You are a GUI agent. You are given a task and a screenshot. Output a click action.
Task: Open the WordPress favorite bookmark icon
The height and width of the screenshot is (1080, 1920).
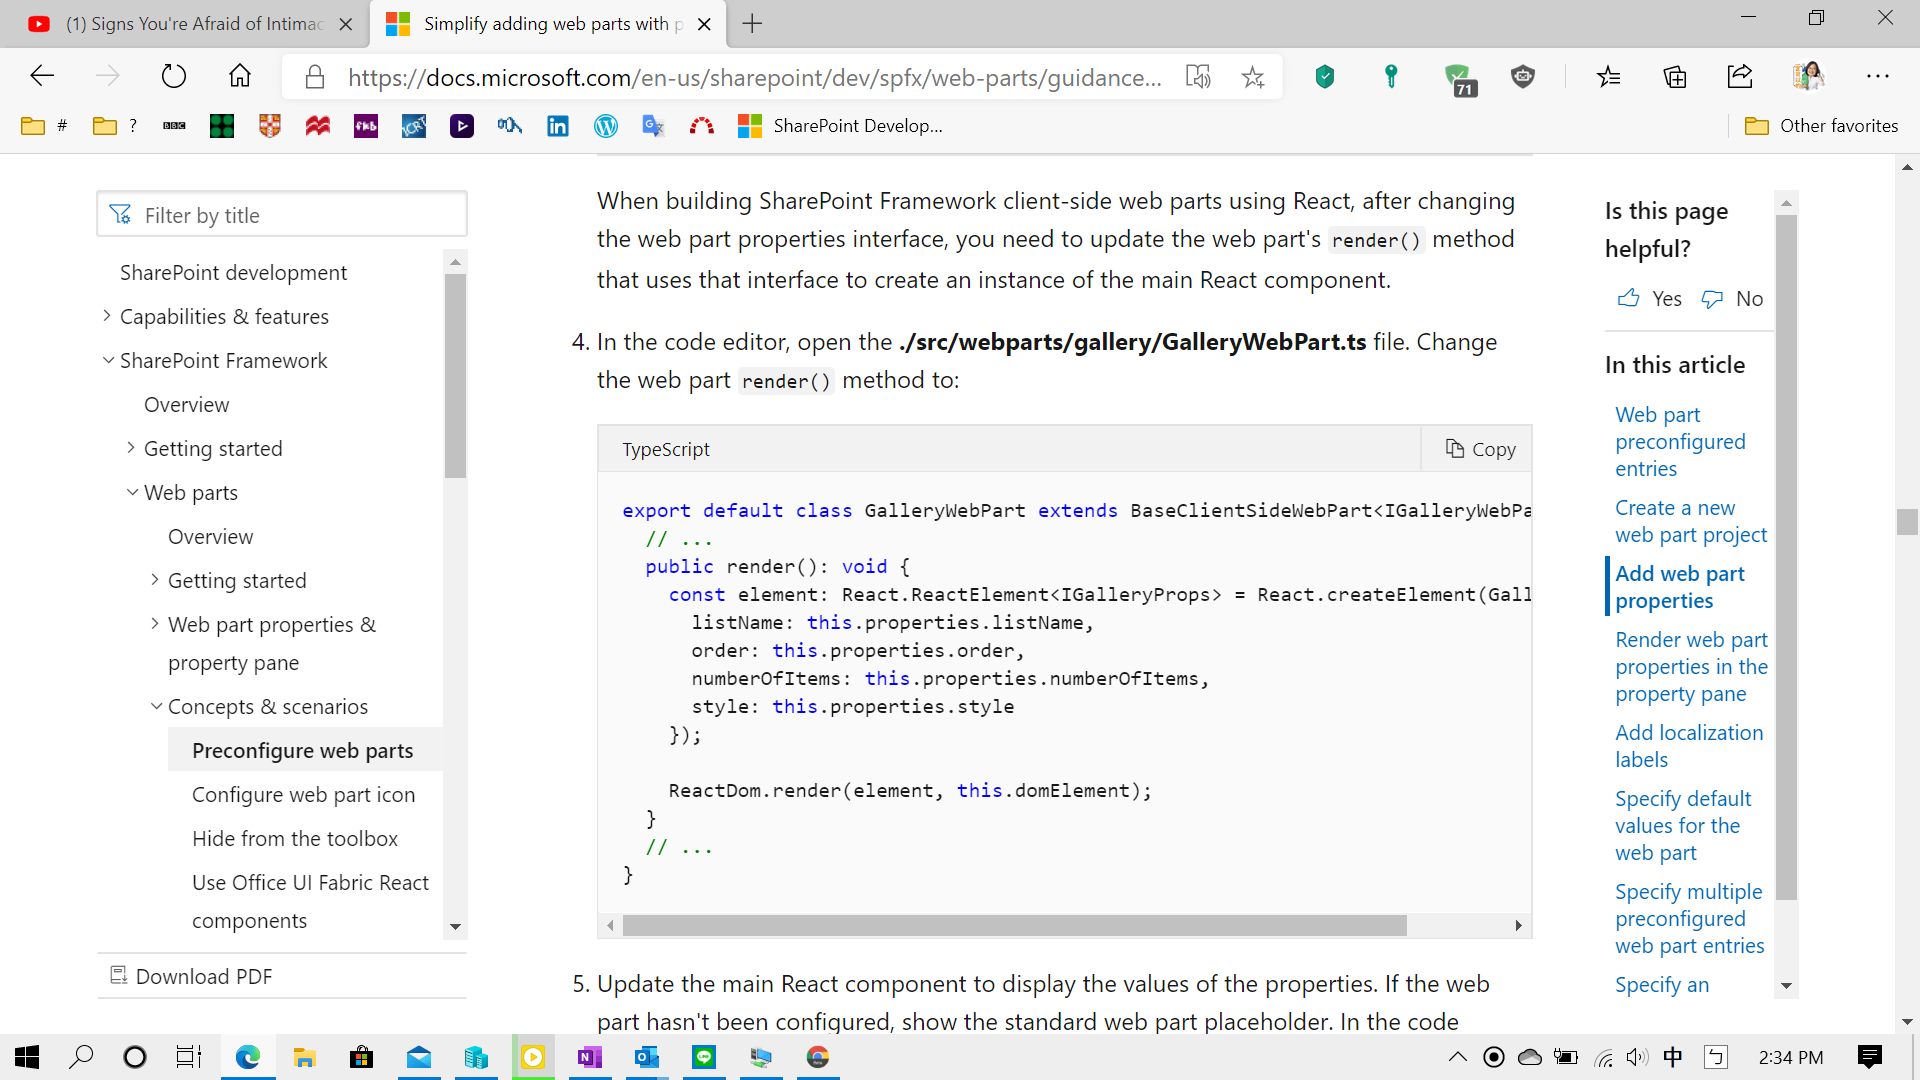pyautogui.click(x=605, y=125)
